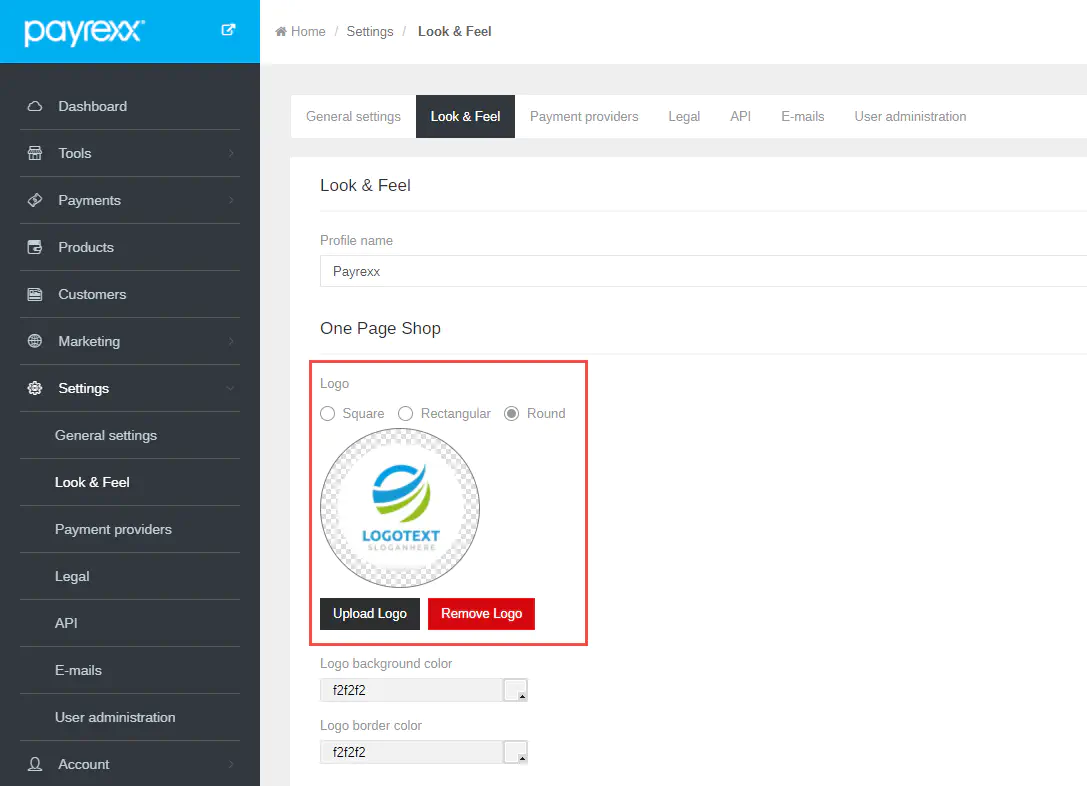The width and height of the screenshot is (1087, 786).
Task: Click the Tools shop icon in sidebar
Action: point(35,153)
